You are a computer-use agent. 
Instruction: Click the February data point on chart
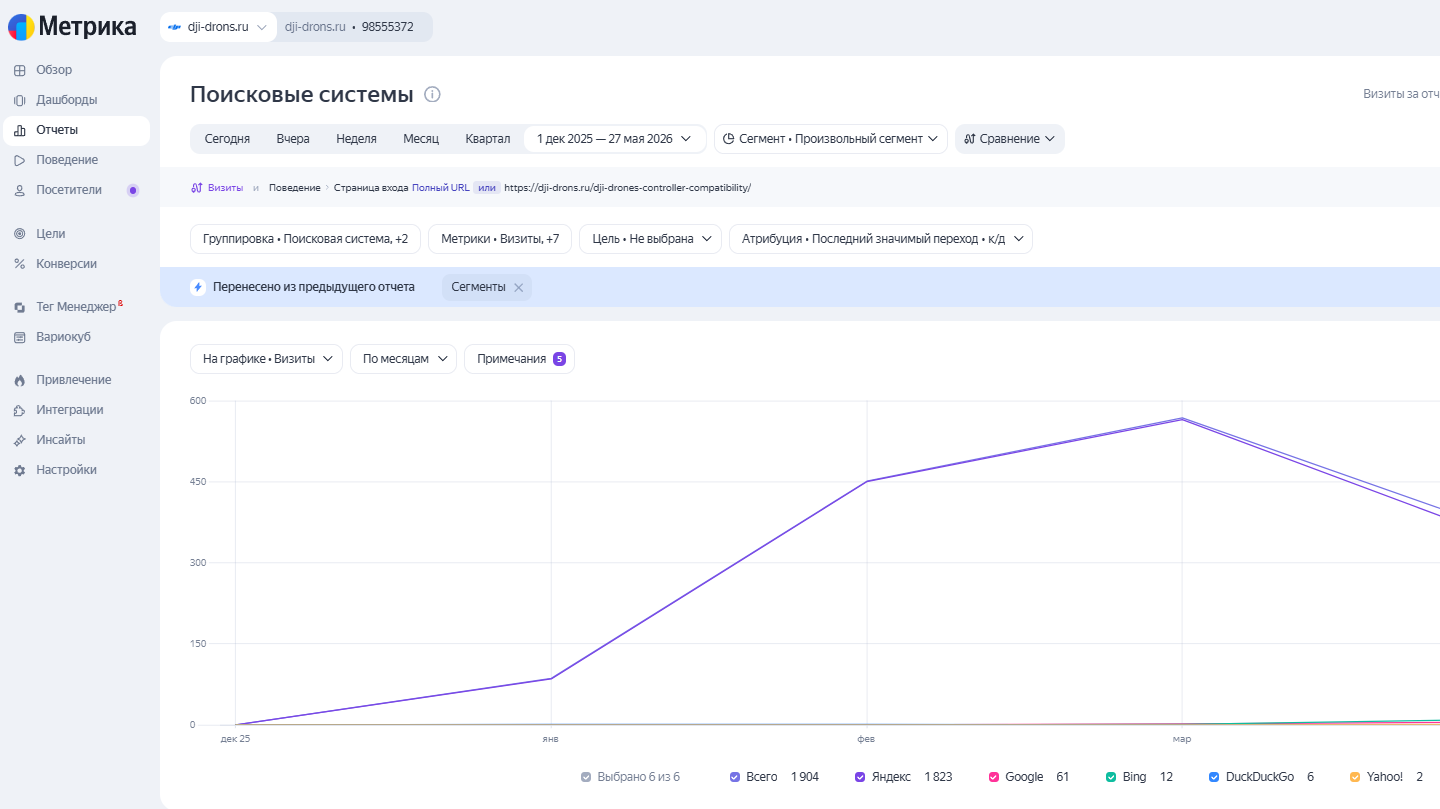point(867,481)
